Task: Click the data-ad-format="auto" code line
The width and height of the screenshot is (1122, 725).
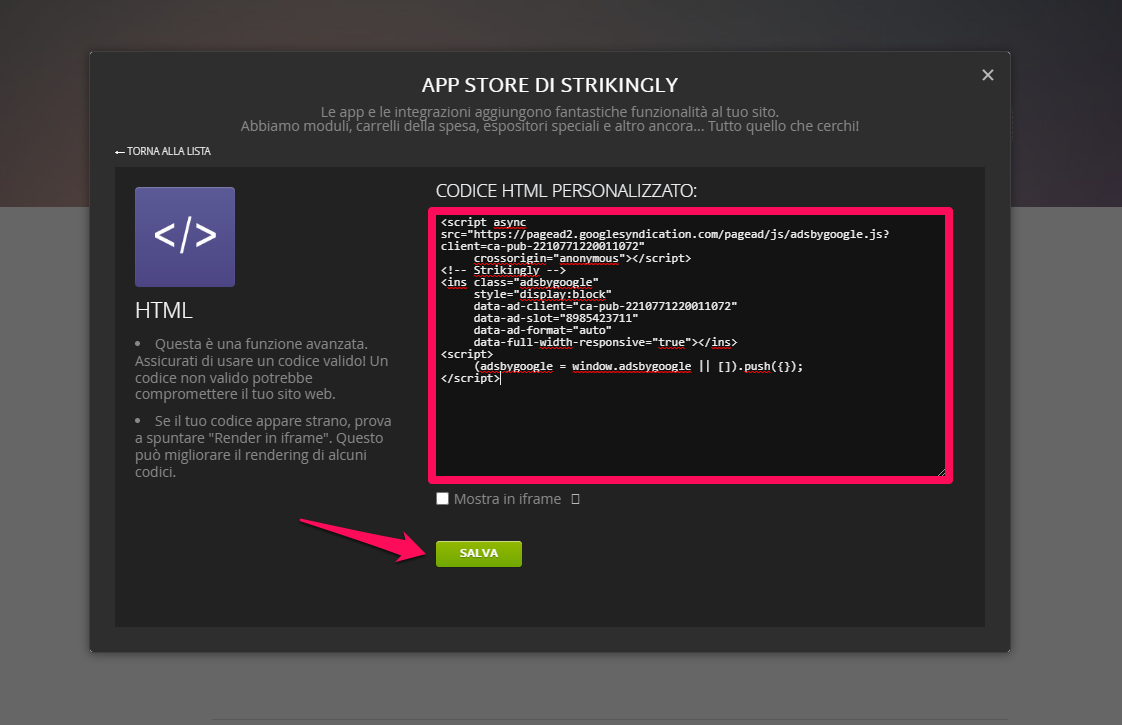Action: (x=542, y=331)
